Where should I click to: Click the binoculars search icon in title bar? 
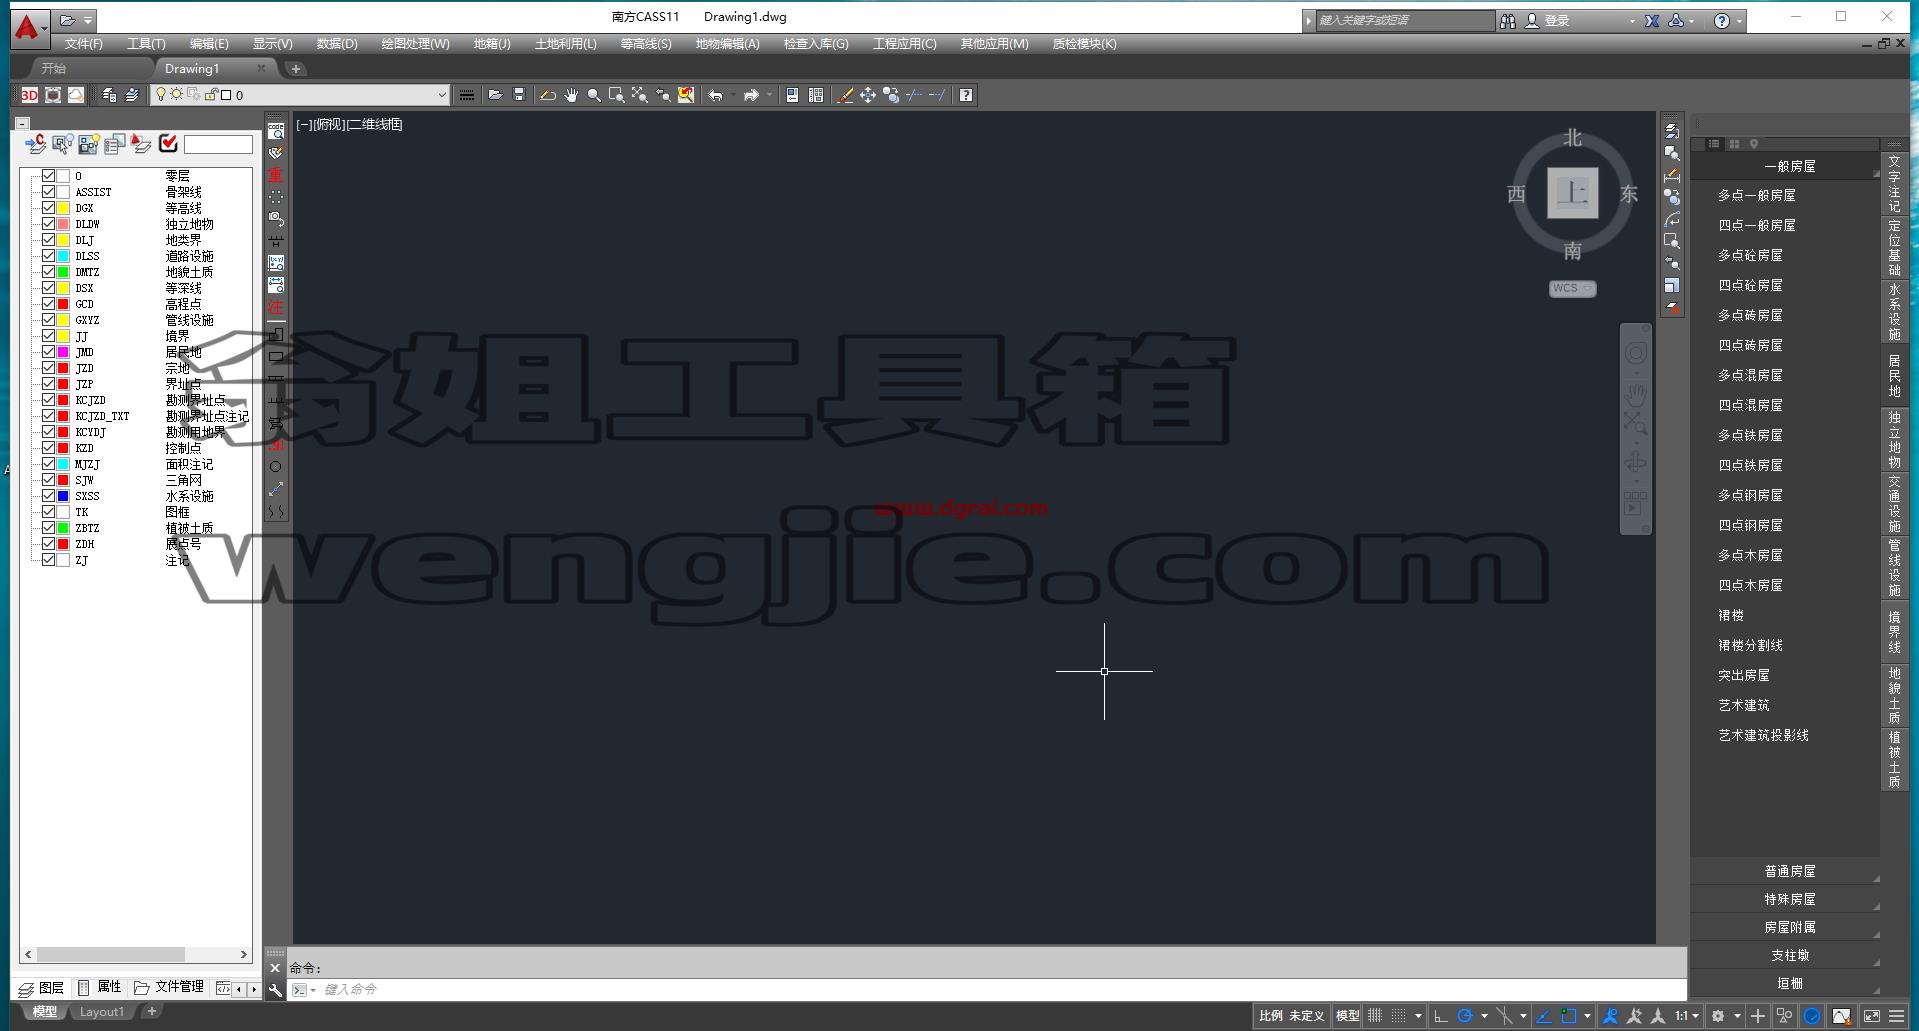1508,20
